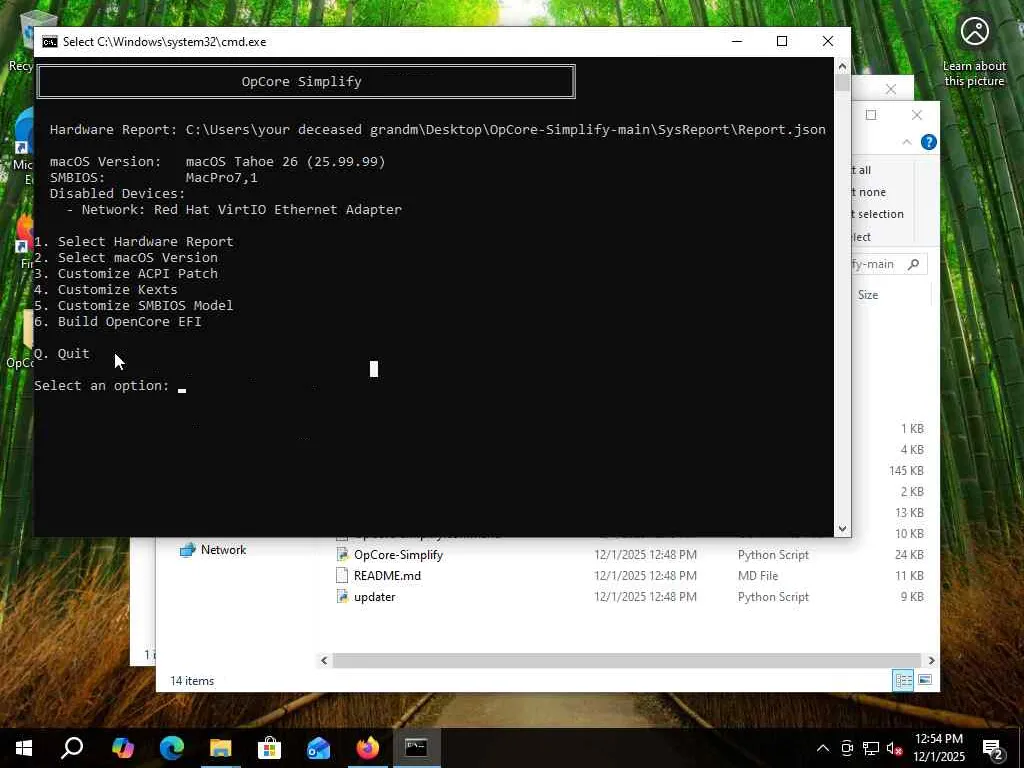Viewport: 1024px width, 768px height.
Task: Select Network in Explorer navigation pane
Action: [223, 550]
